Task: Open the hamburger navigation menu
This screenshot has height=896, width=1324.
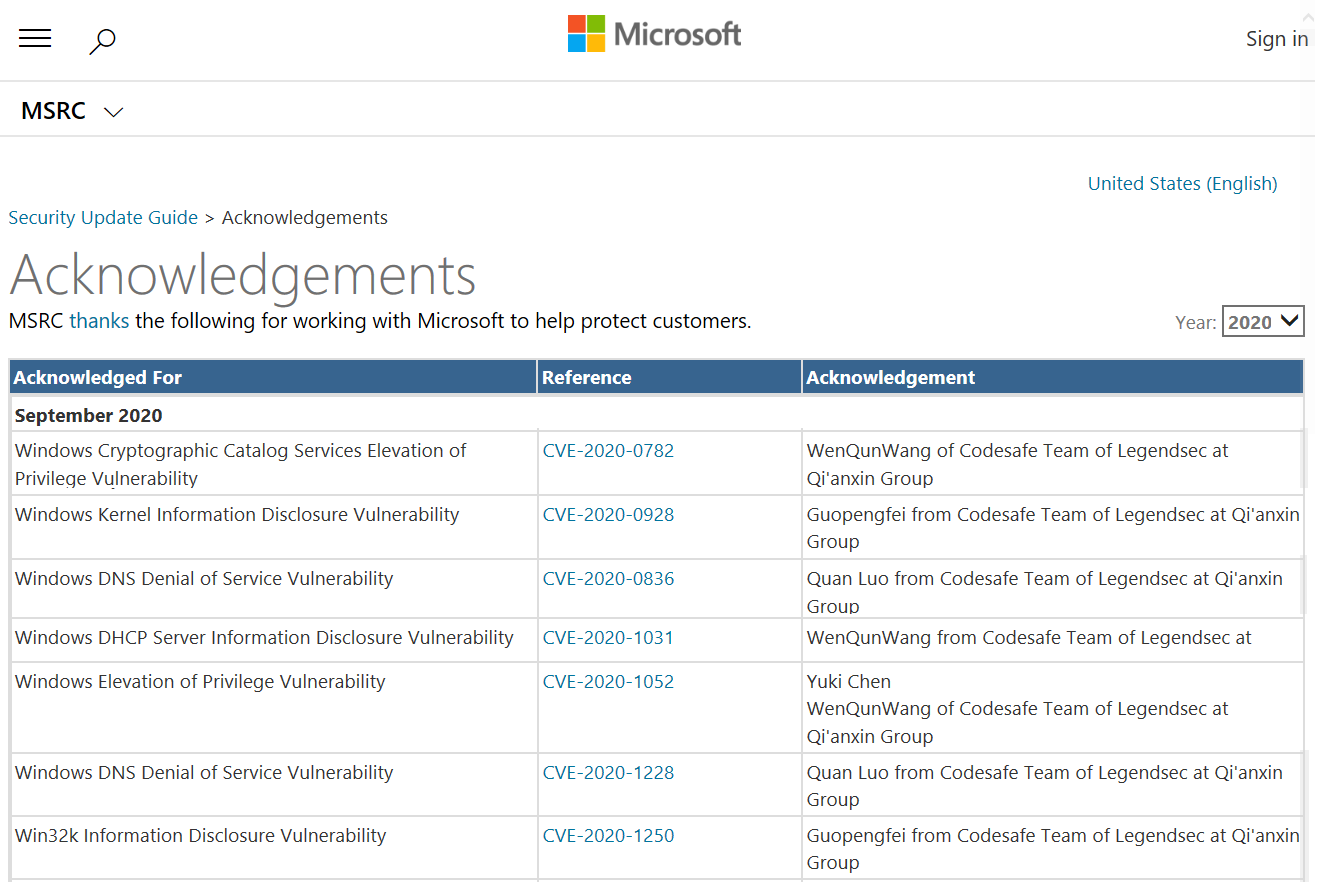Action: 35,39
